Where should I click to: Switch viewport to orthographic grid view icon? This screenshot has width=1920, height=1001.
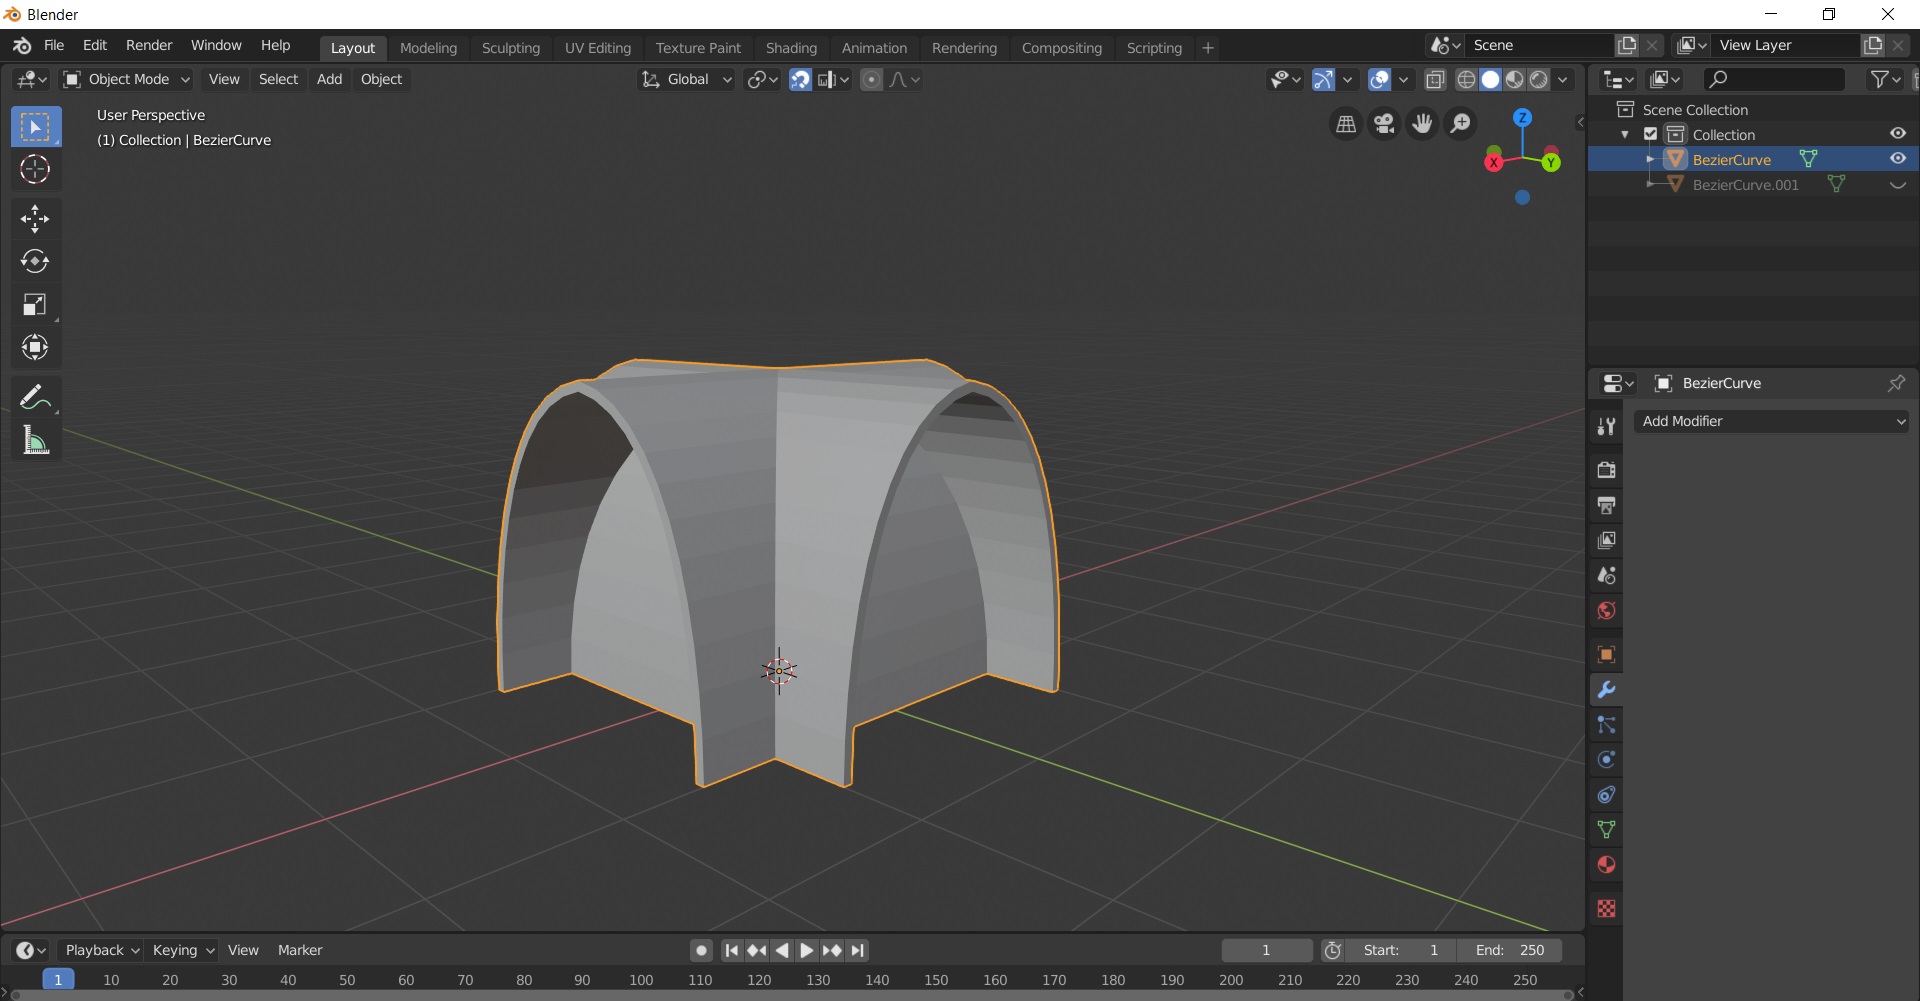[x=1346, y=124]
